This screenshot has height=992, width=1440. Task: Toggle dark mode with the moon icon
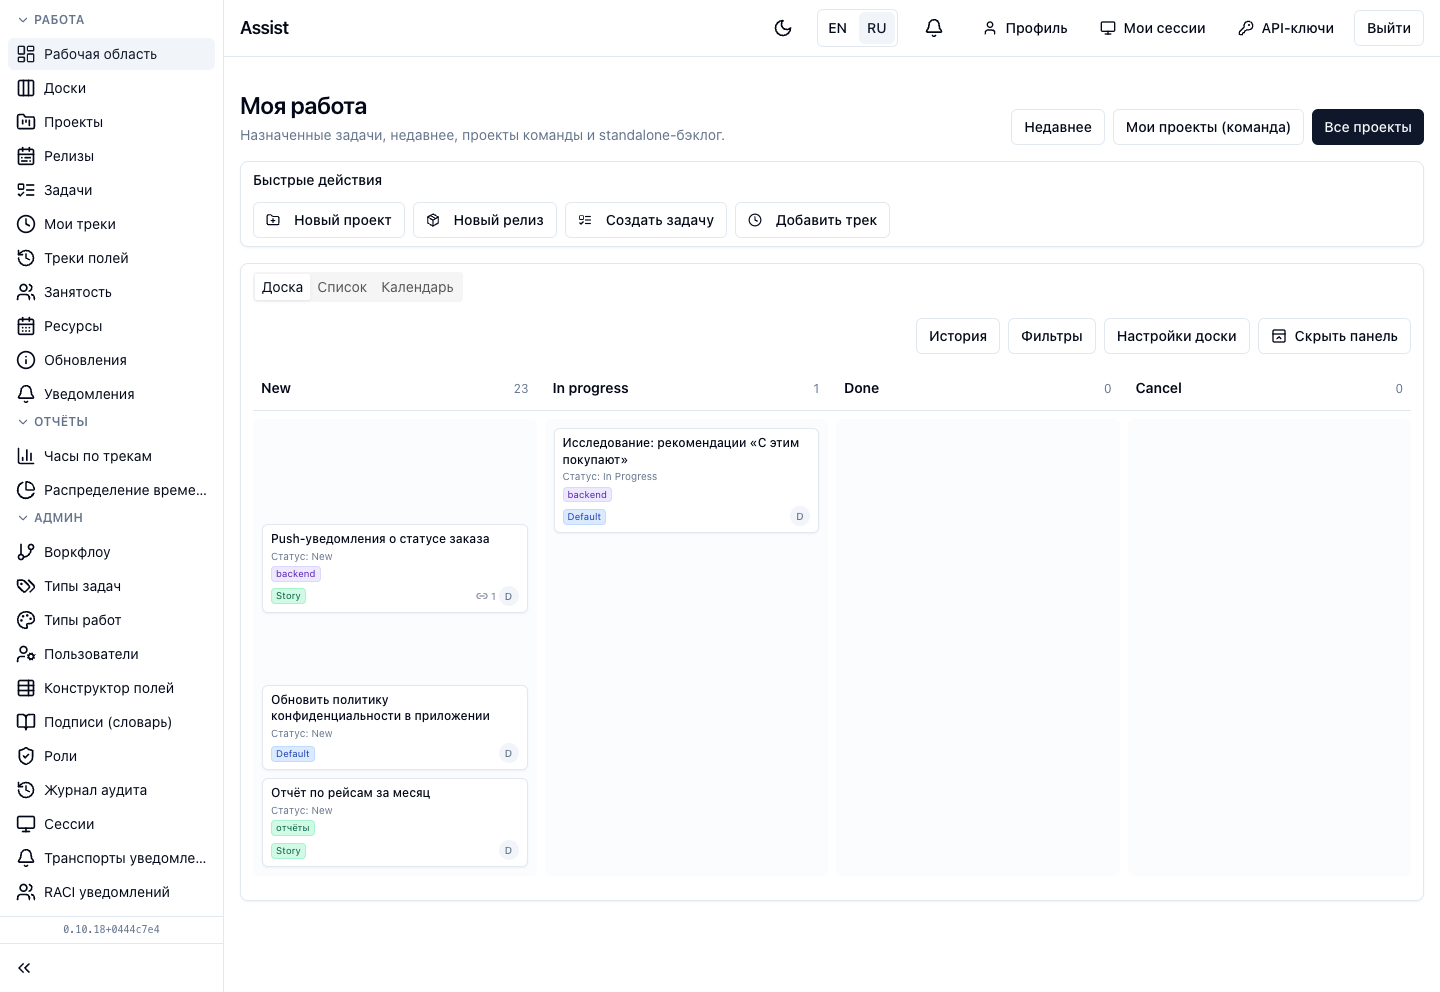(783, 28)
